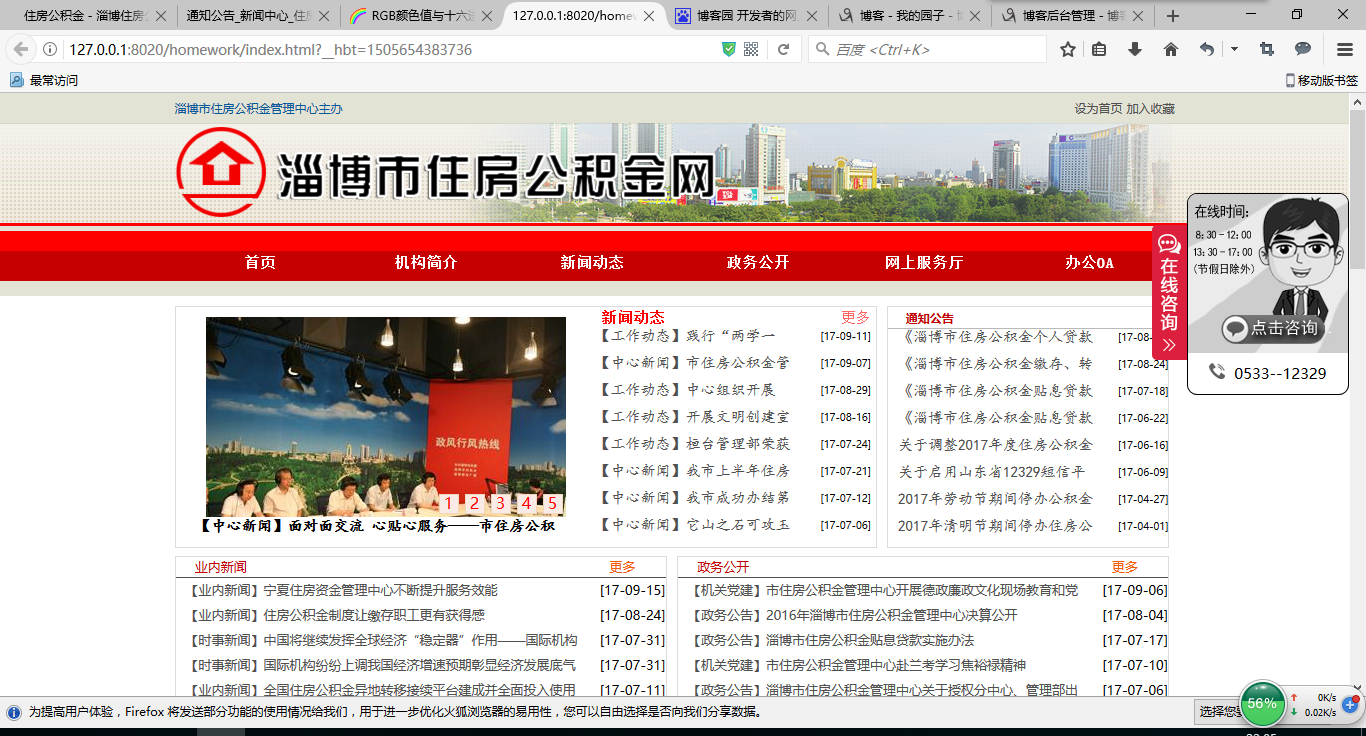1366x736 pixels.
Task: Click the 点击咨询 chat button
Action: click(1274, 328)
